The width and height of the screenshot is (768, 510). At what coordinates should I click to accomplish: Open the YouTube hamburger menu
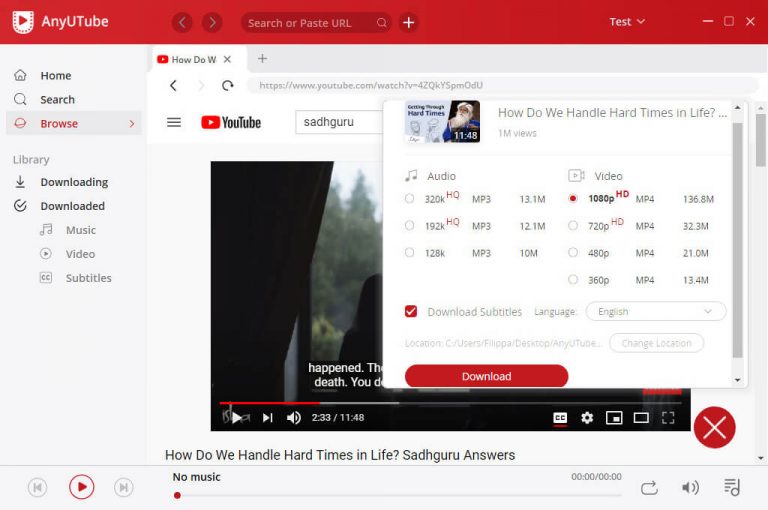tap(174, 122)
